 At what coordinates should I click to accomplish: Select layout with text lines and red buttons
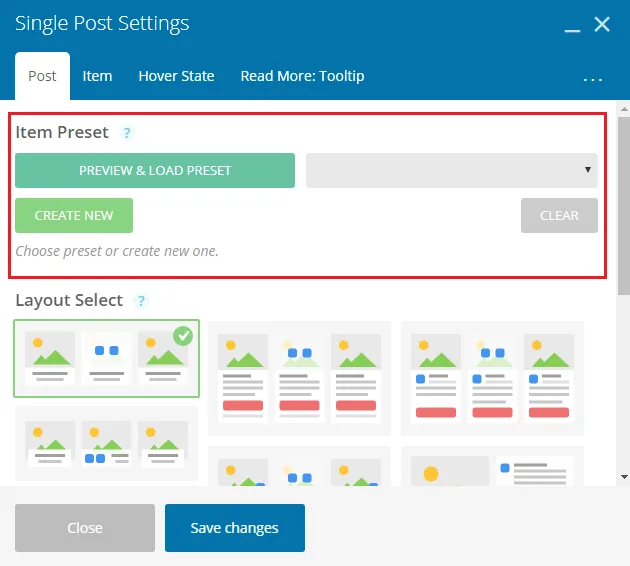point(299,378)
